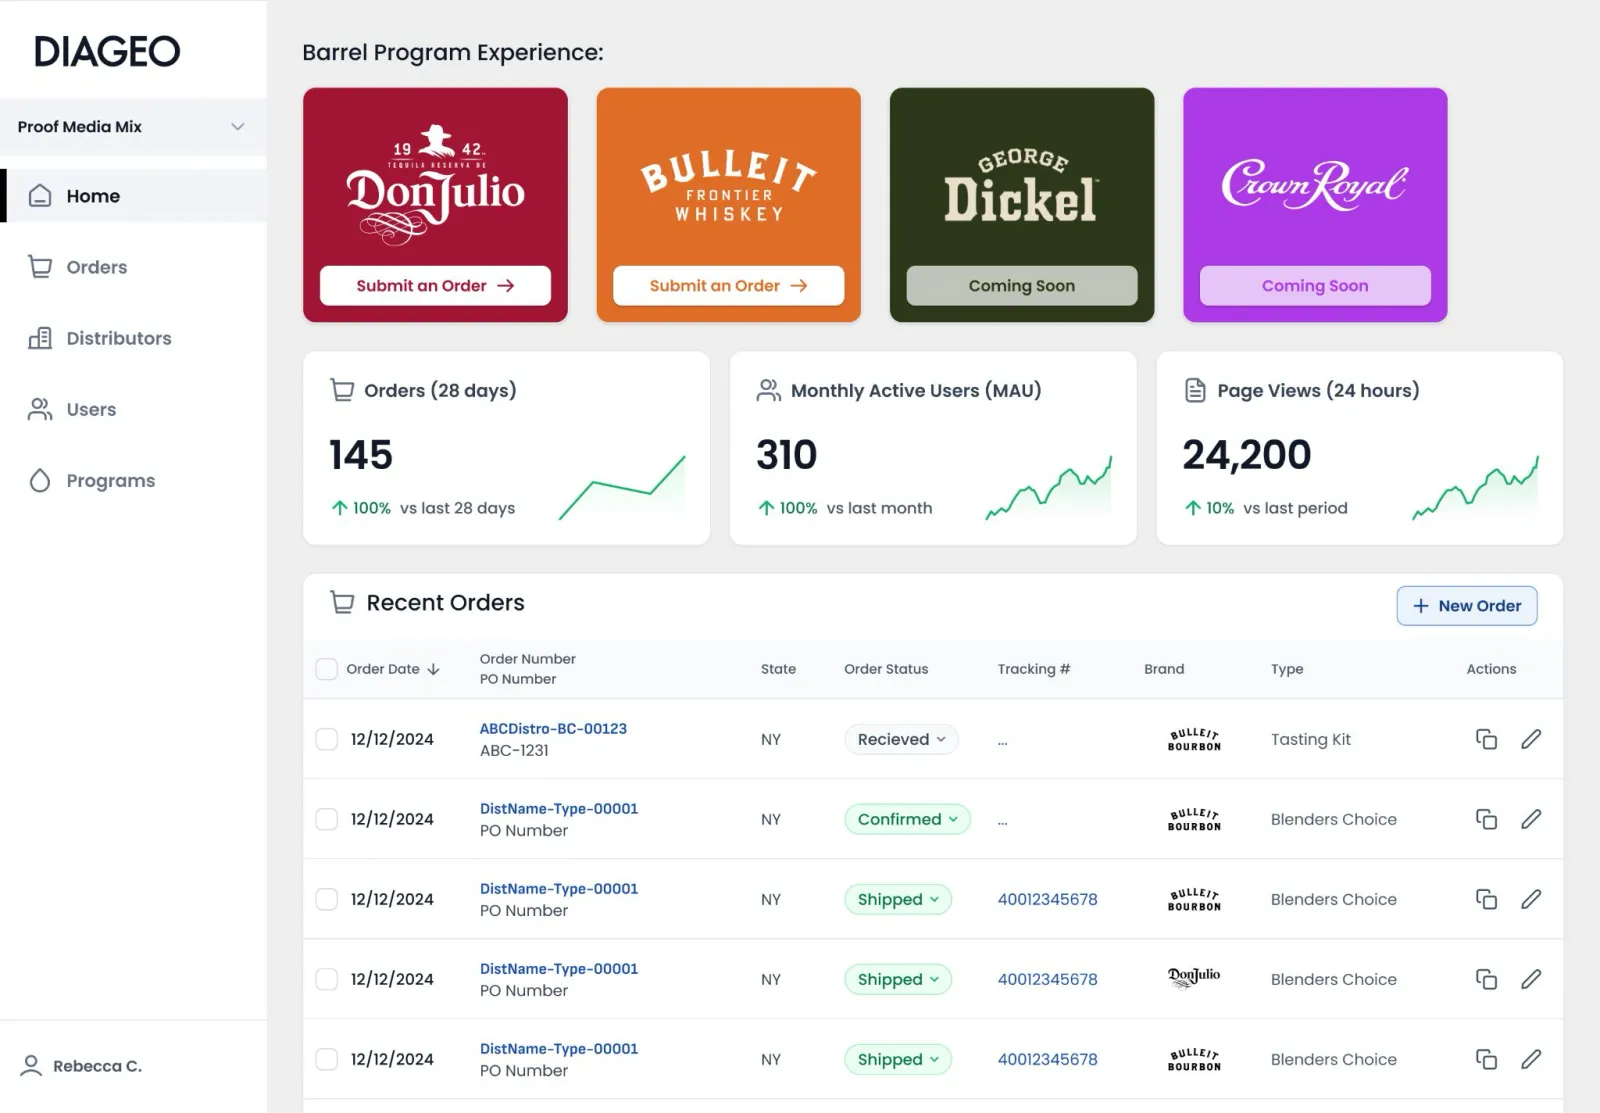
Task: Click the document icon beside Page Views
Action: [x=1195, y=390]
